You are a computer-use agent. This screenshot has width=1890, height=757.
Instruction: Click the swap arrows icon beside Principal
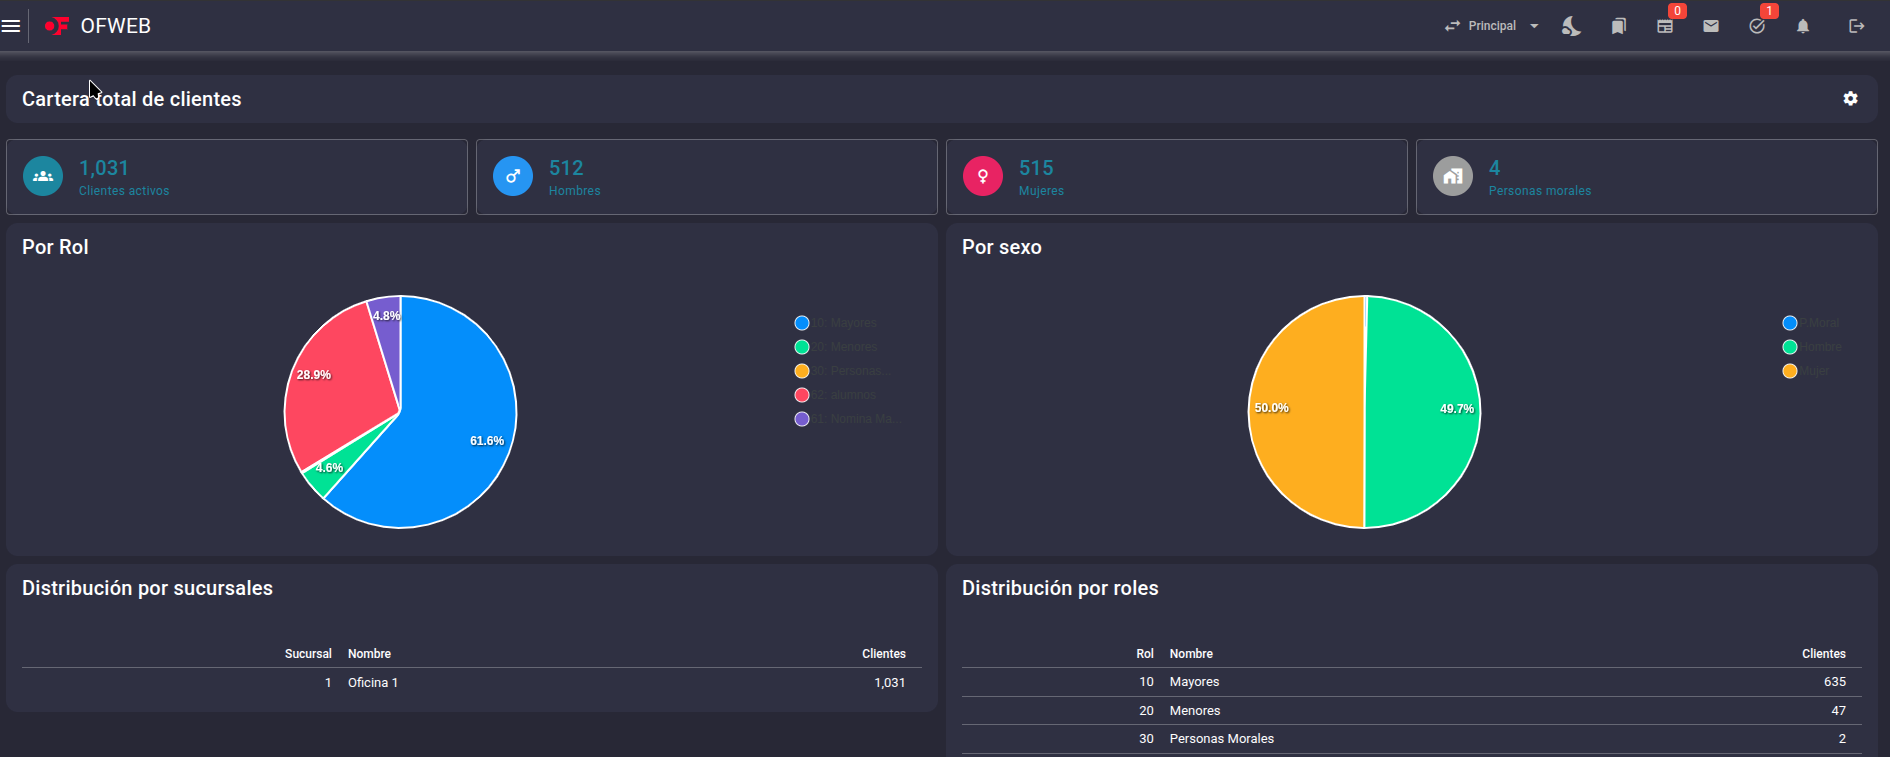[1452, 26]
